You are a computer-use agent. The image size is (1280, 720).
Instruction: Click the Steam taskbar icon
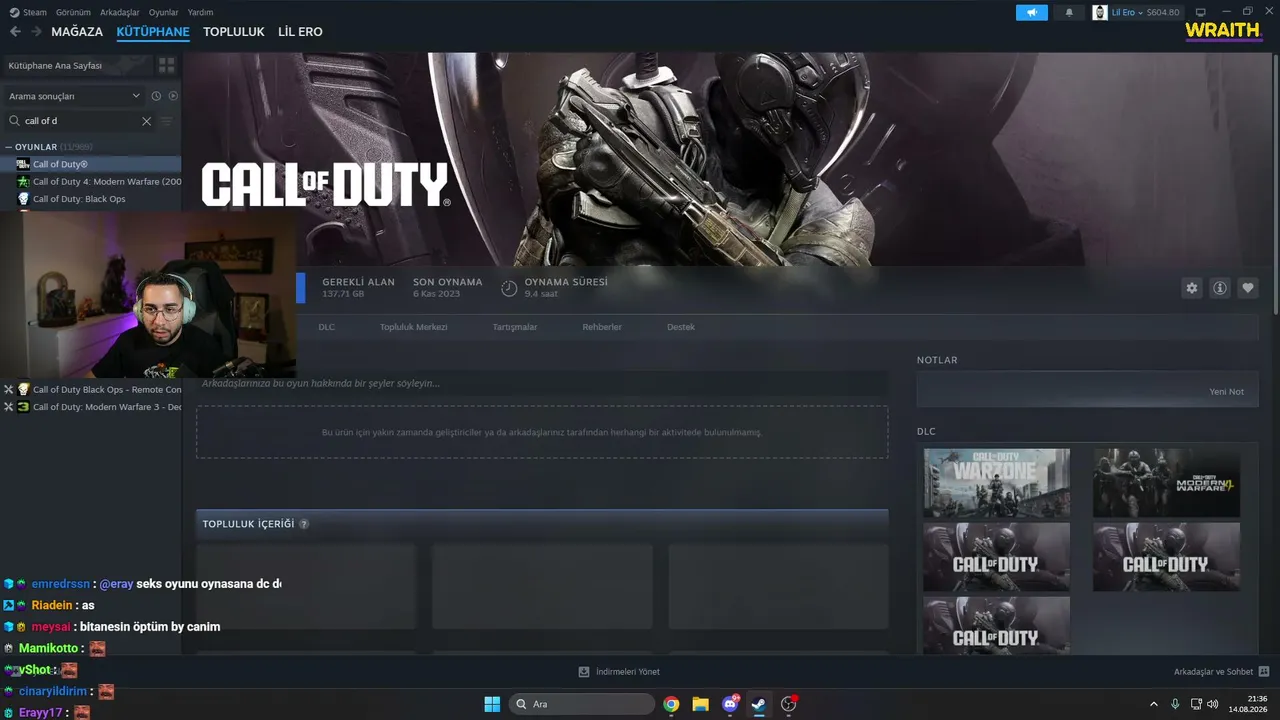759,704
